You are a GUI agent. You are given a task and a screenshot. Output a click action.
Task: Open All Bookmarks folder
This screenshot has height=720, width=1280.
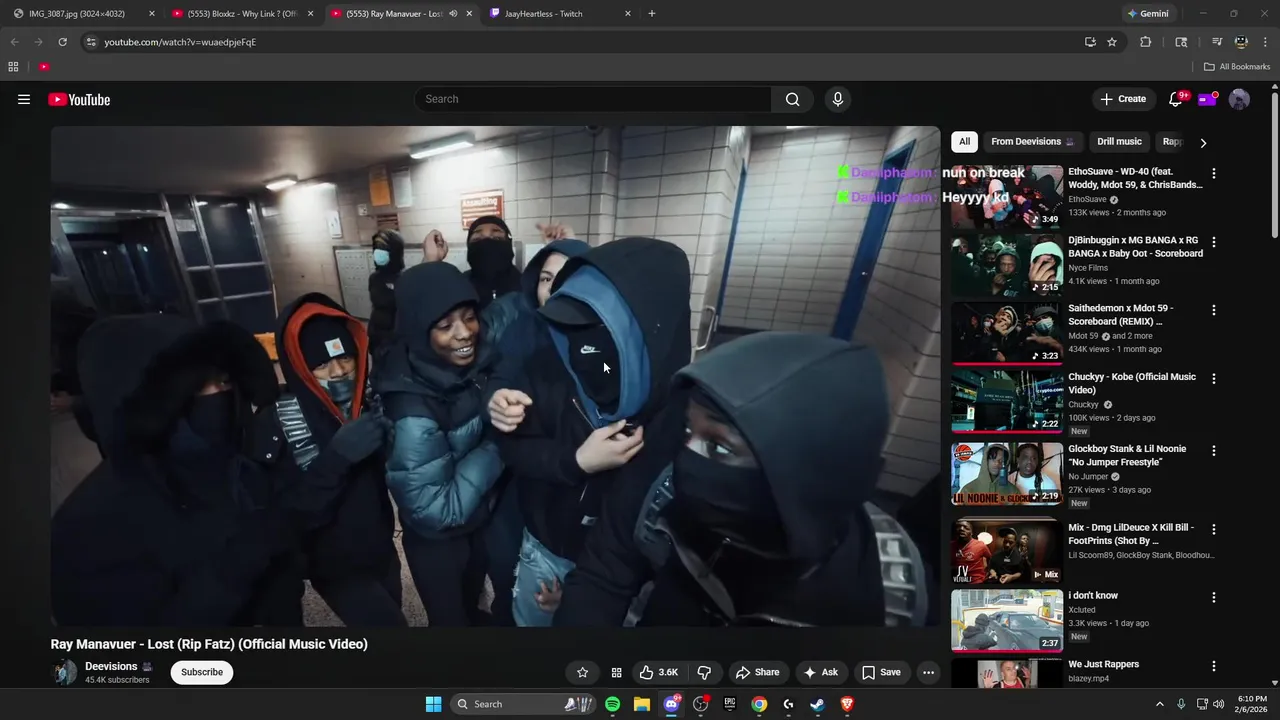pyautogui.click(x=1237, y=67)
